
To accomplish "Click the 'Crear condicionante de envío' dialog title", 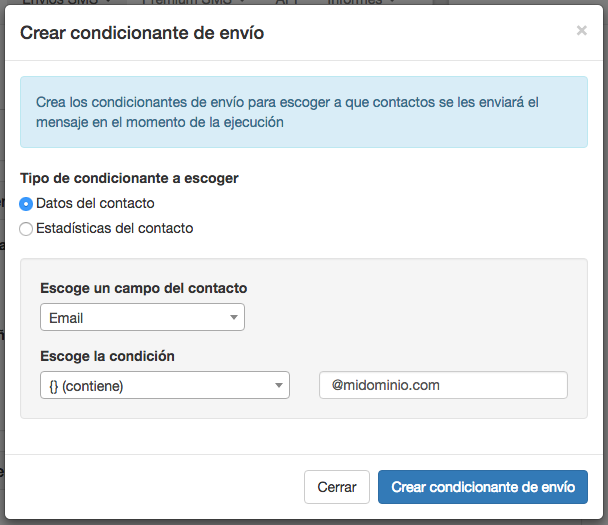I will coord(142,34).
